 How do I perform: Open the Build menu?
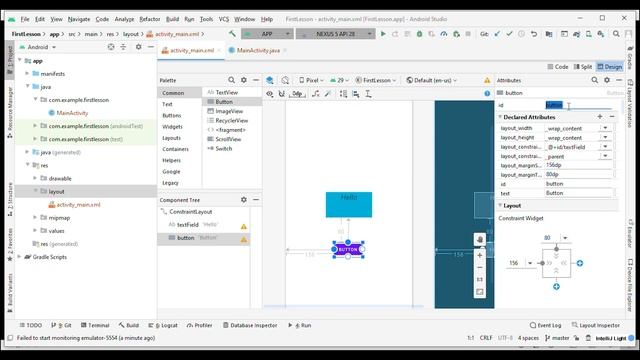[x=172, y=19]
